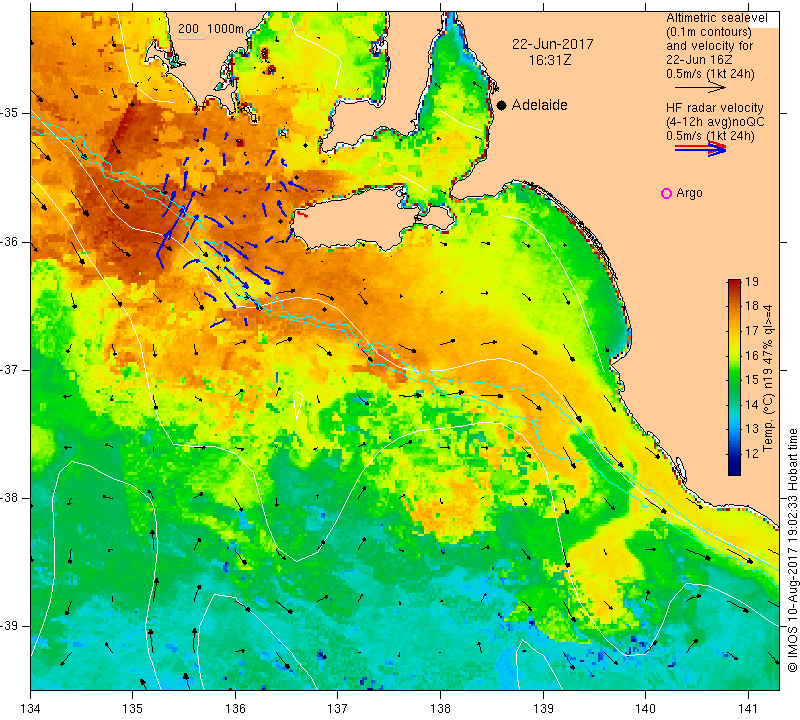Screen dimensions: 800x720
Task: Click the 16:31Z time label
Action: (550, 60)
